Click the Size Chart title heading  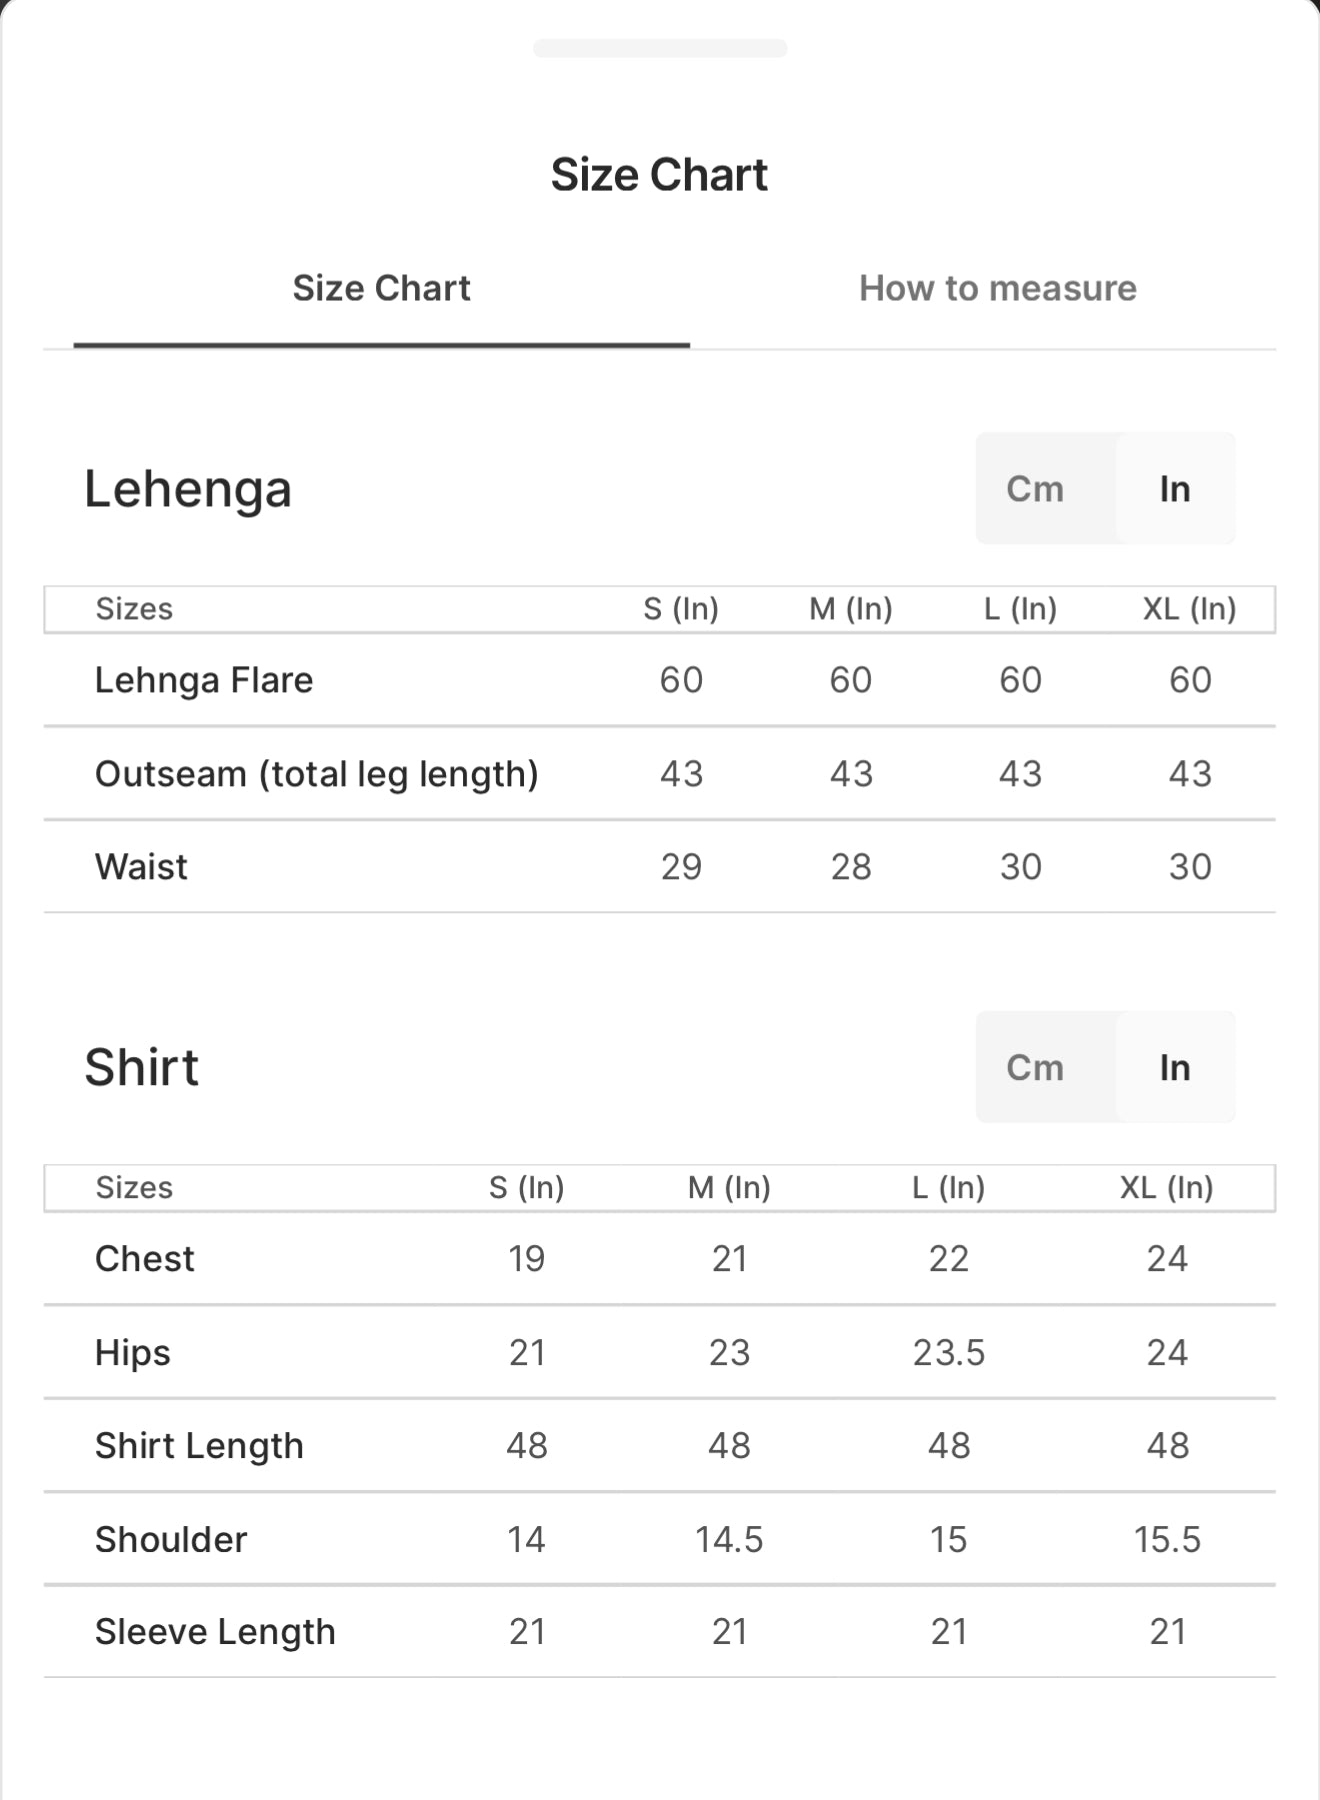click(x=659, y=175)
